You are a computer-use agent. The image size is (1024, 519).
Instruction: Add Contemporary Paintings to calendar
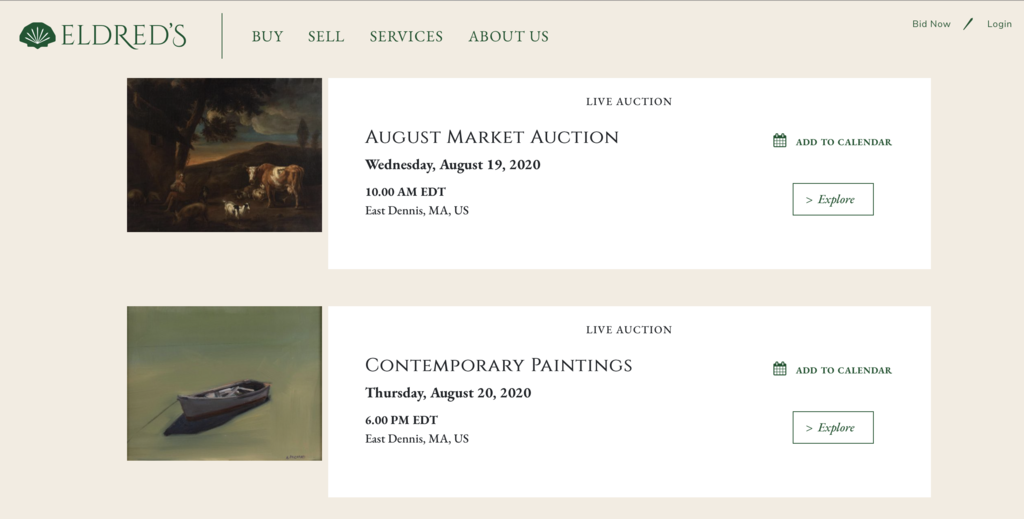[x=843, y=370]
